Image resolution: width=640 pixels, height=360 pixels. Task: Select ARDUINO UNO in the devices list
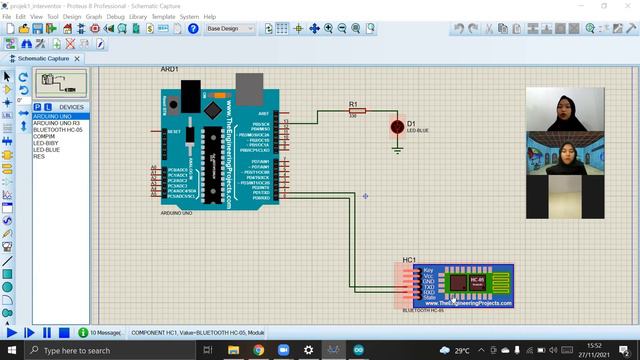click(x=61, y=116)
